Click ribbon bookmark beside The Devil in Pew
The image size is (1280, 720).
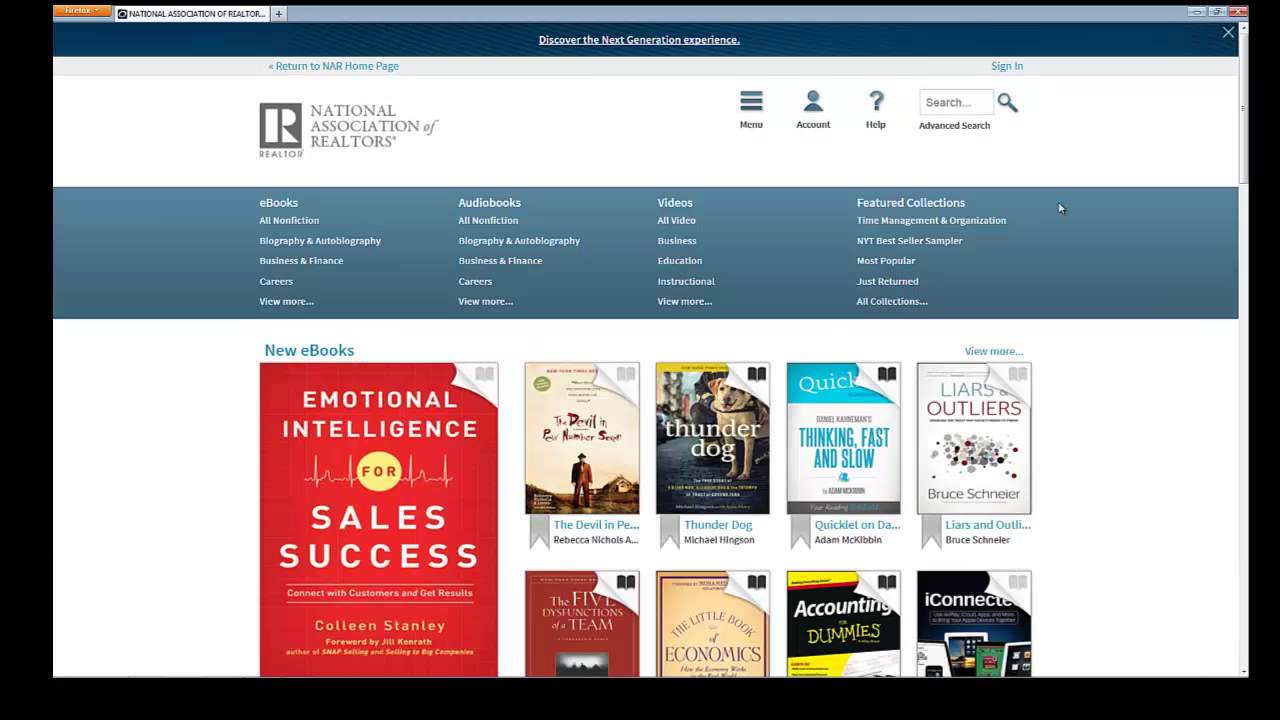(539, 532)
